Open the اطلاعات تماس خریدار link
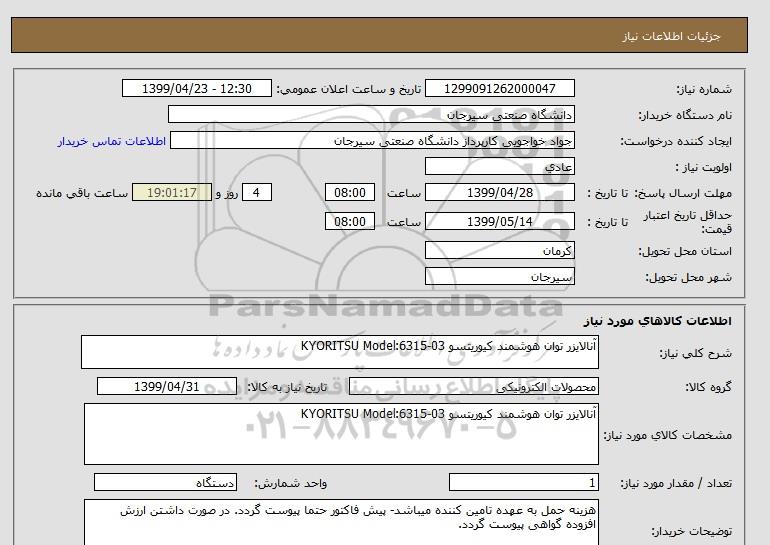Screen dimensions: 770x545 click(x=111, y=141)
